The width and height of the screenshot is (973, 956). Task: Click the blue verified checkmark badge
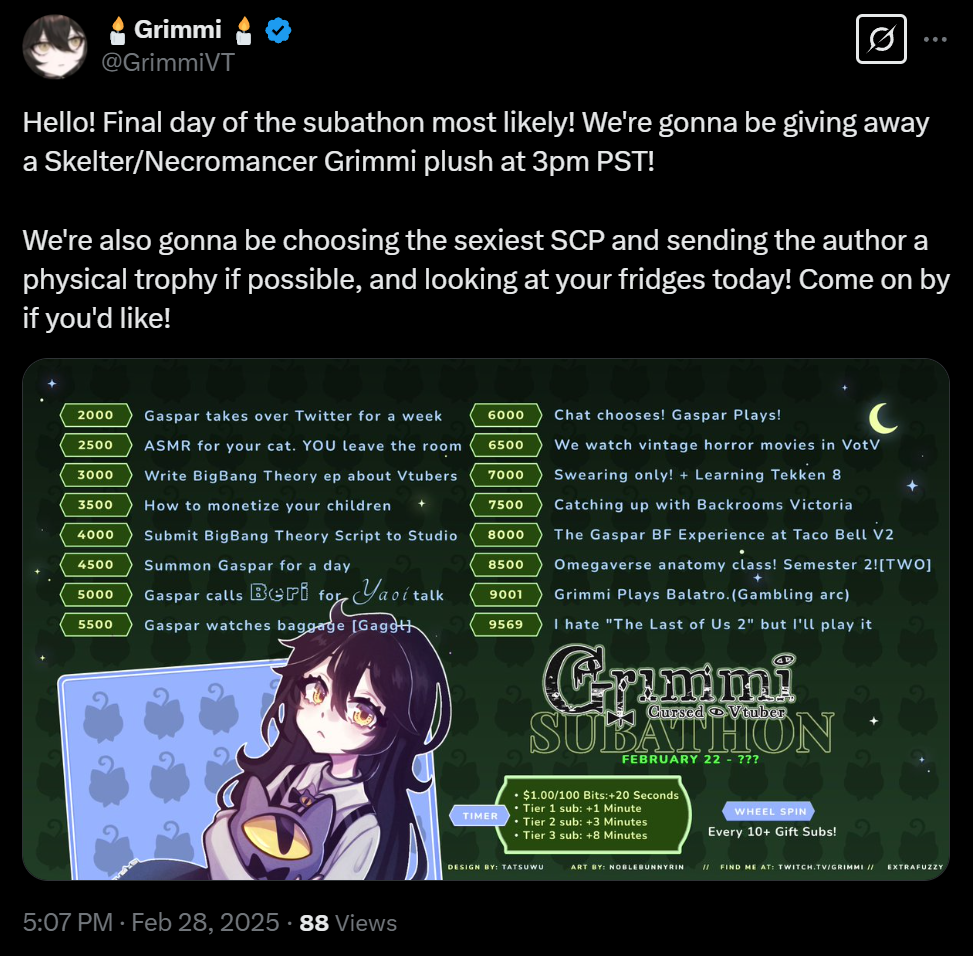click(278, 30)
